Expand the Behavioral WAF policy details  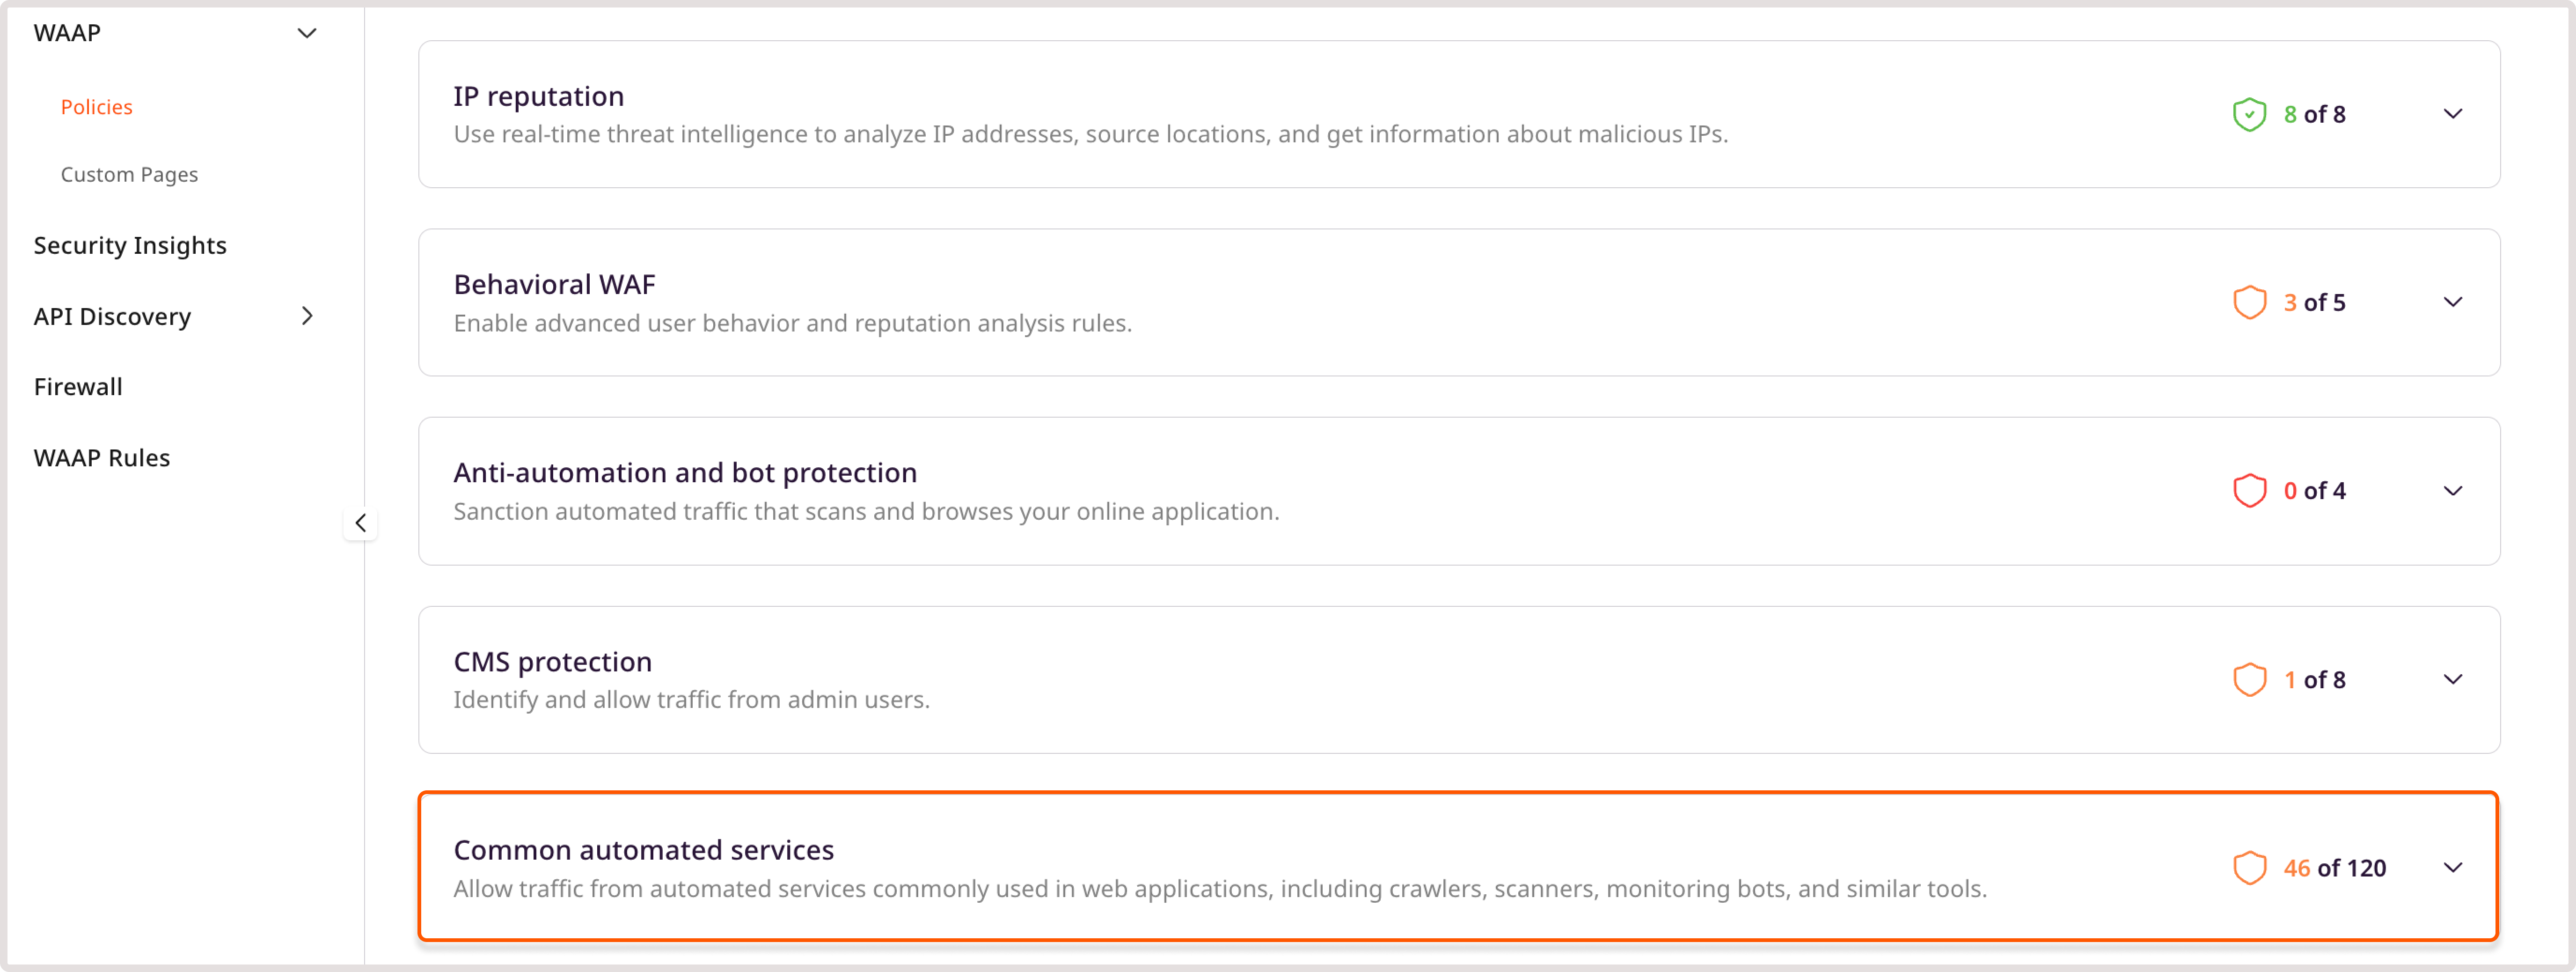pos(2453,302)
